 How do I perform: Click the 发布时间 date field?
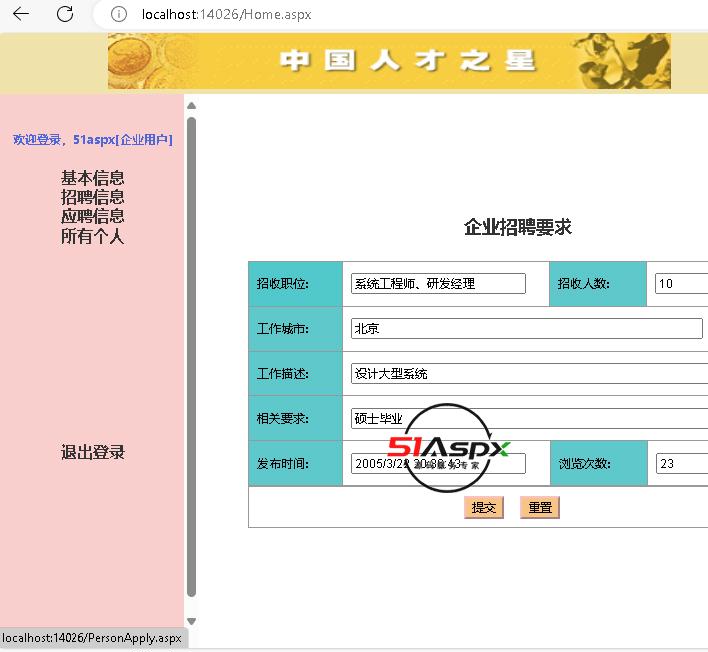click(x=437, y=464)
